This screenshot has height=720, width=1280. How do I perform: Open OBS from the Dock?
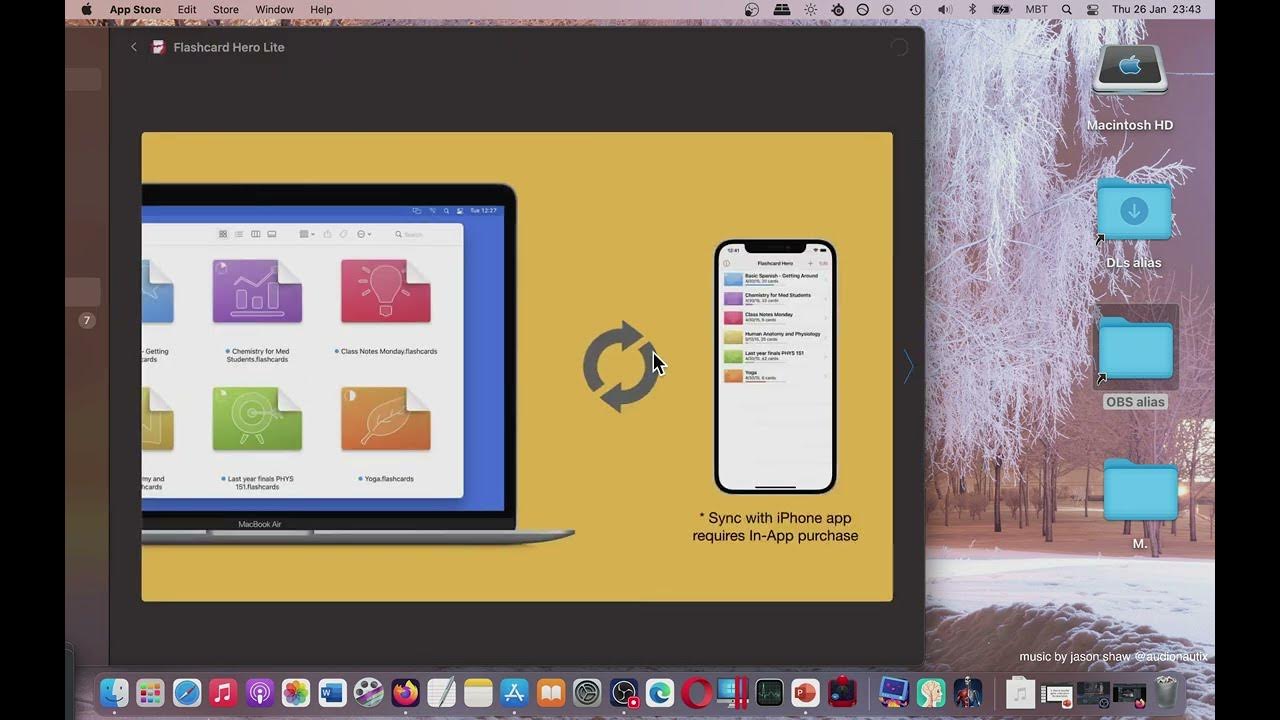[624, 692]
